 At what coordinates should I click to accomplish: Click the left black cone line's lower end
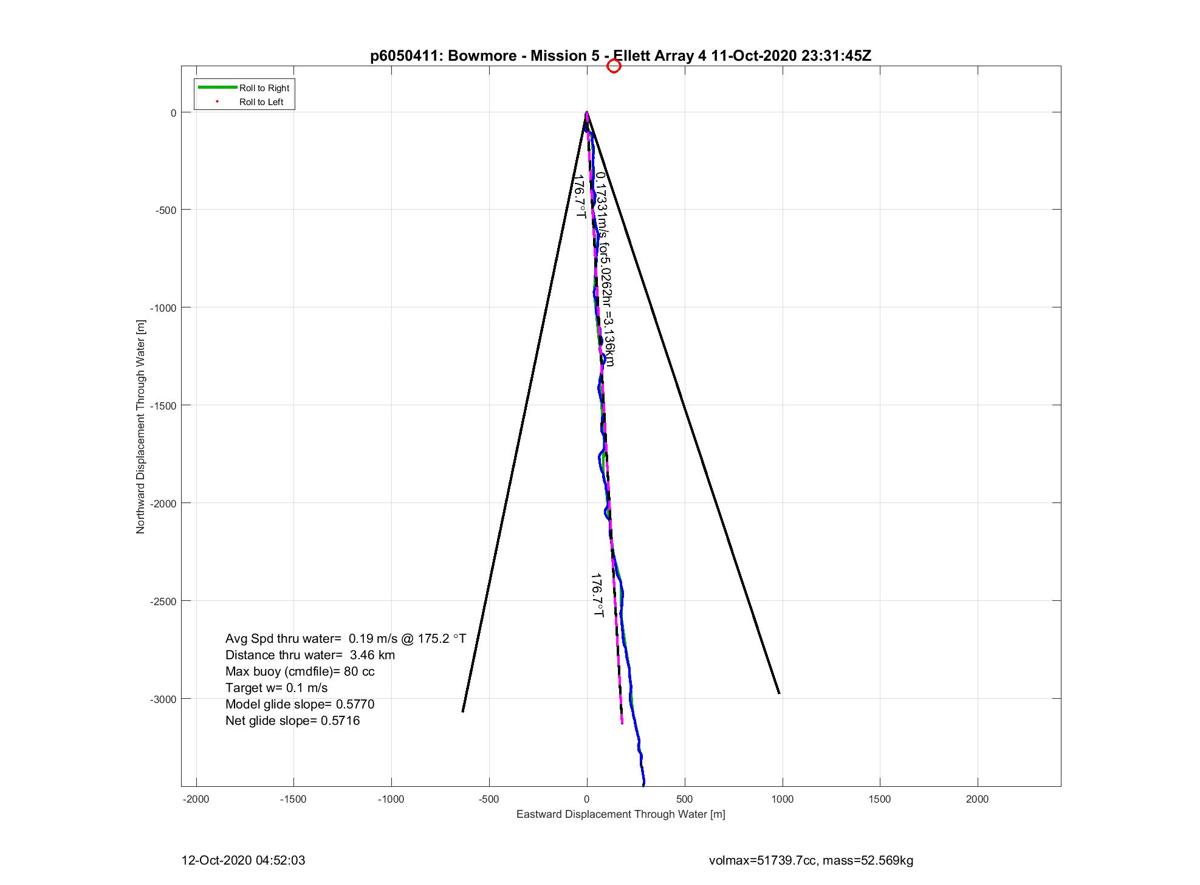pos(463,711)
